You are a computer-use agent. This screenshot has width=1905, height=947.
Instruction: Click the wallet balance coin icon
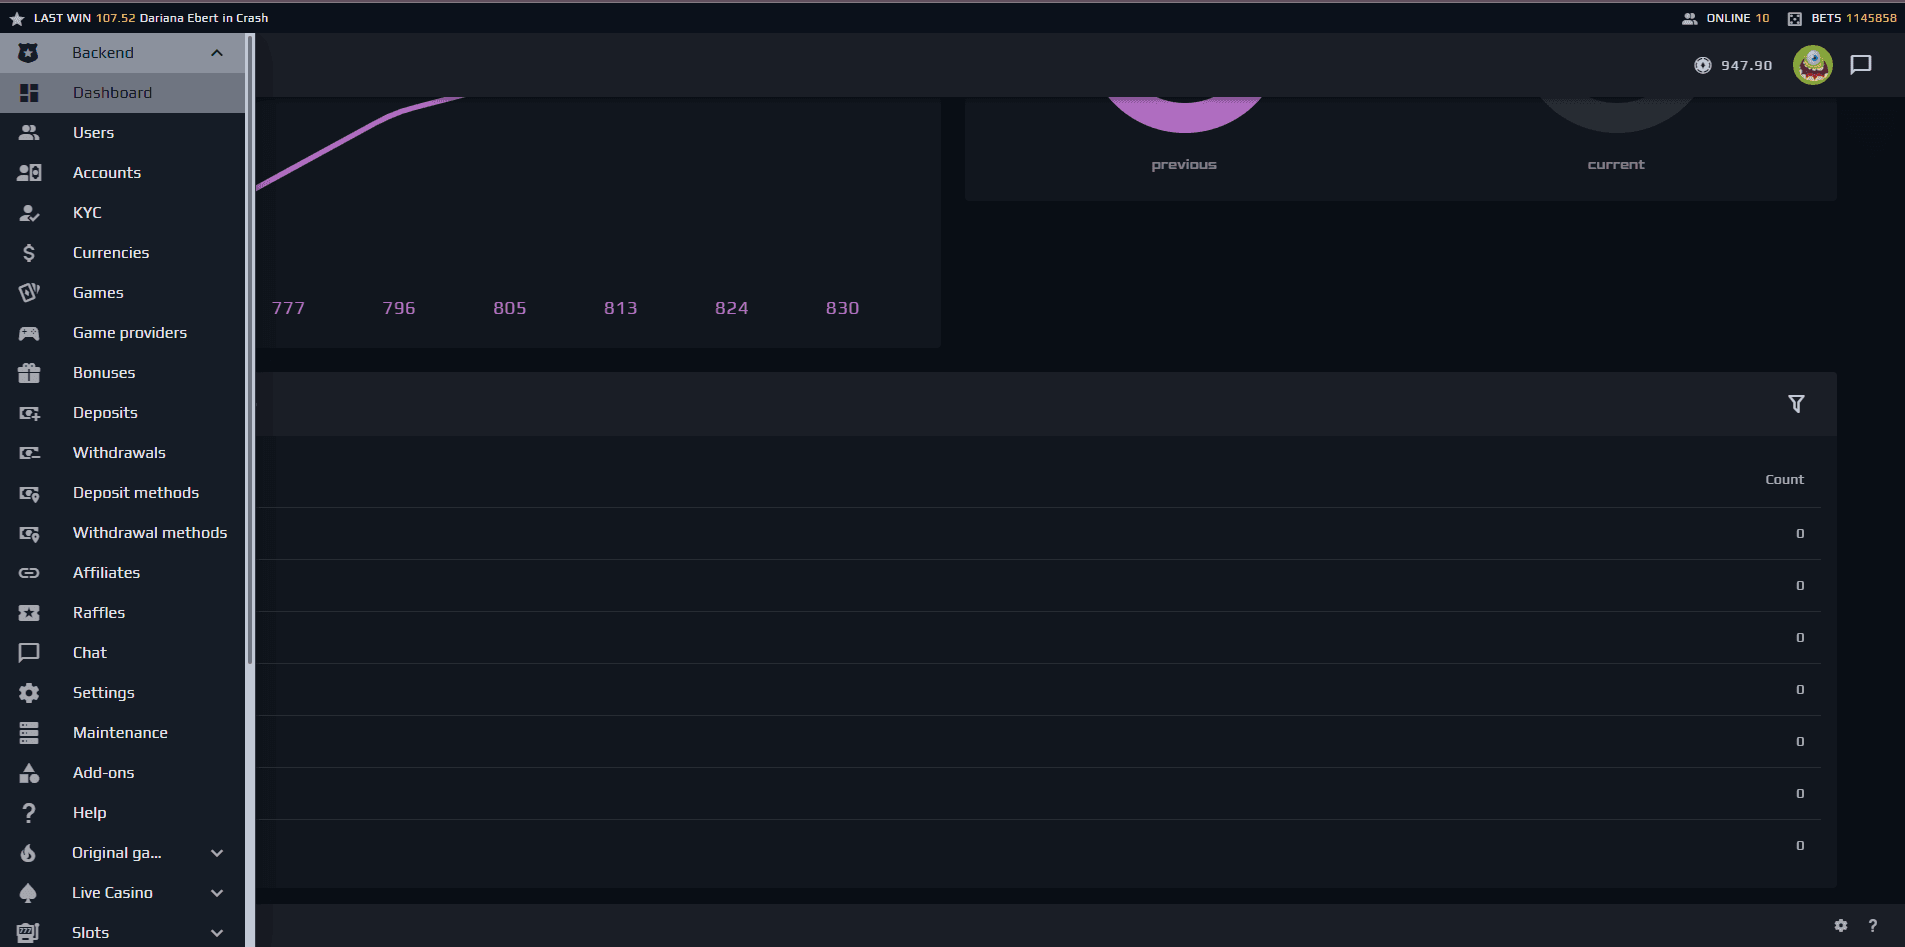1702,65
